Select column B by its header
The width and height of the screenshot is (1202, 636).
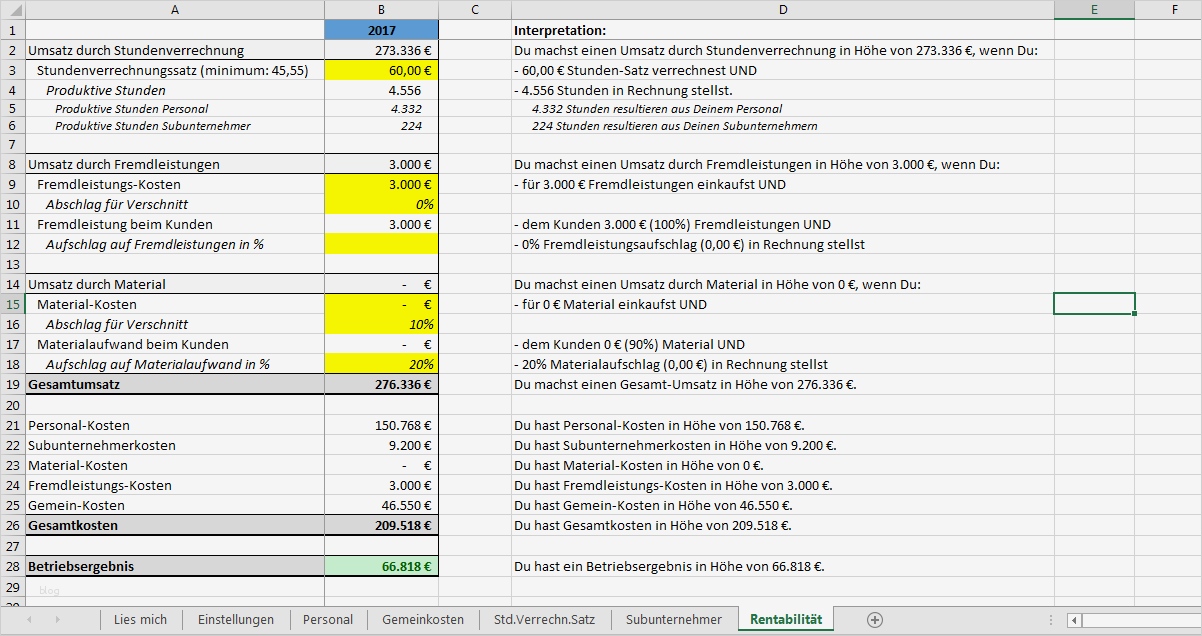click(x=381, y=10)
